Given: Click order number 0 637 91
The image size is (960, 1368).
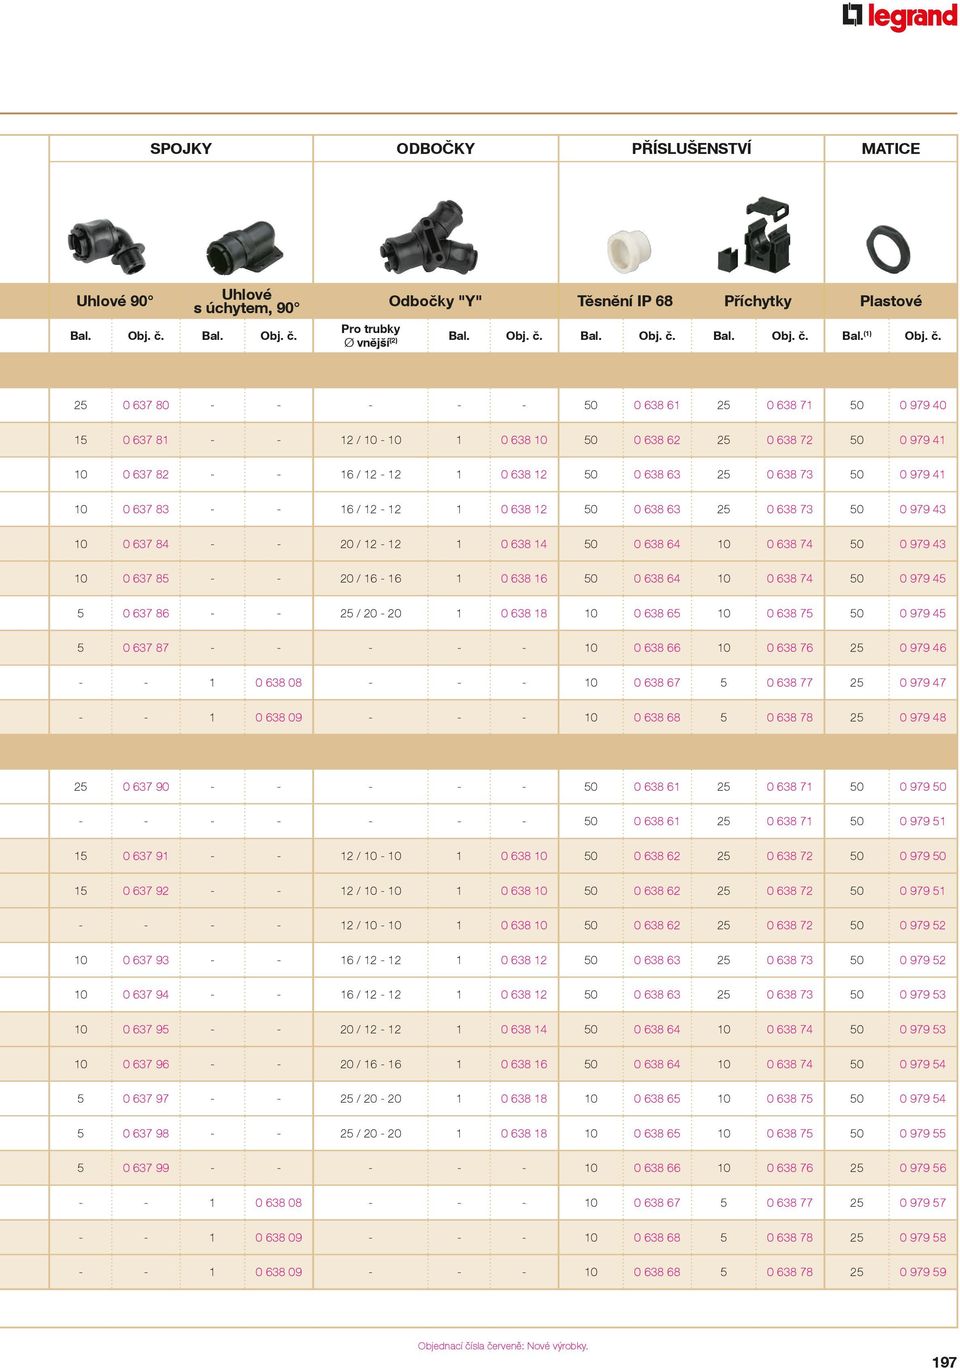Looking at the screenshot, I should coord(146,856).
